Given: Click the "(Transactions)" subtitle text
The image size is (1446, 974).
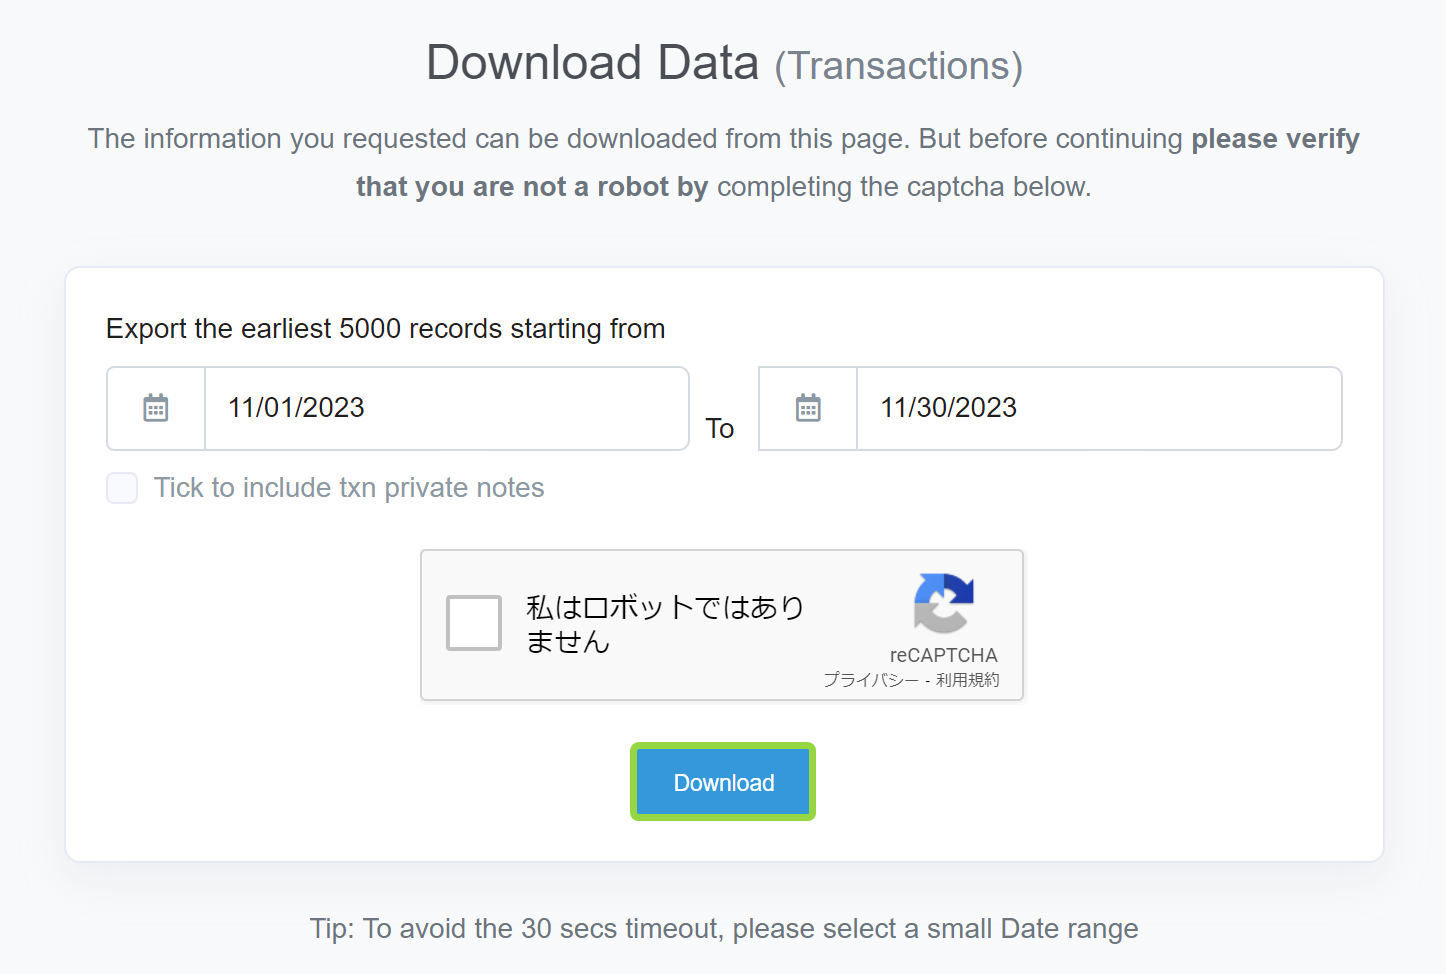Looking at the screenshot, I should 898,66.
